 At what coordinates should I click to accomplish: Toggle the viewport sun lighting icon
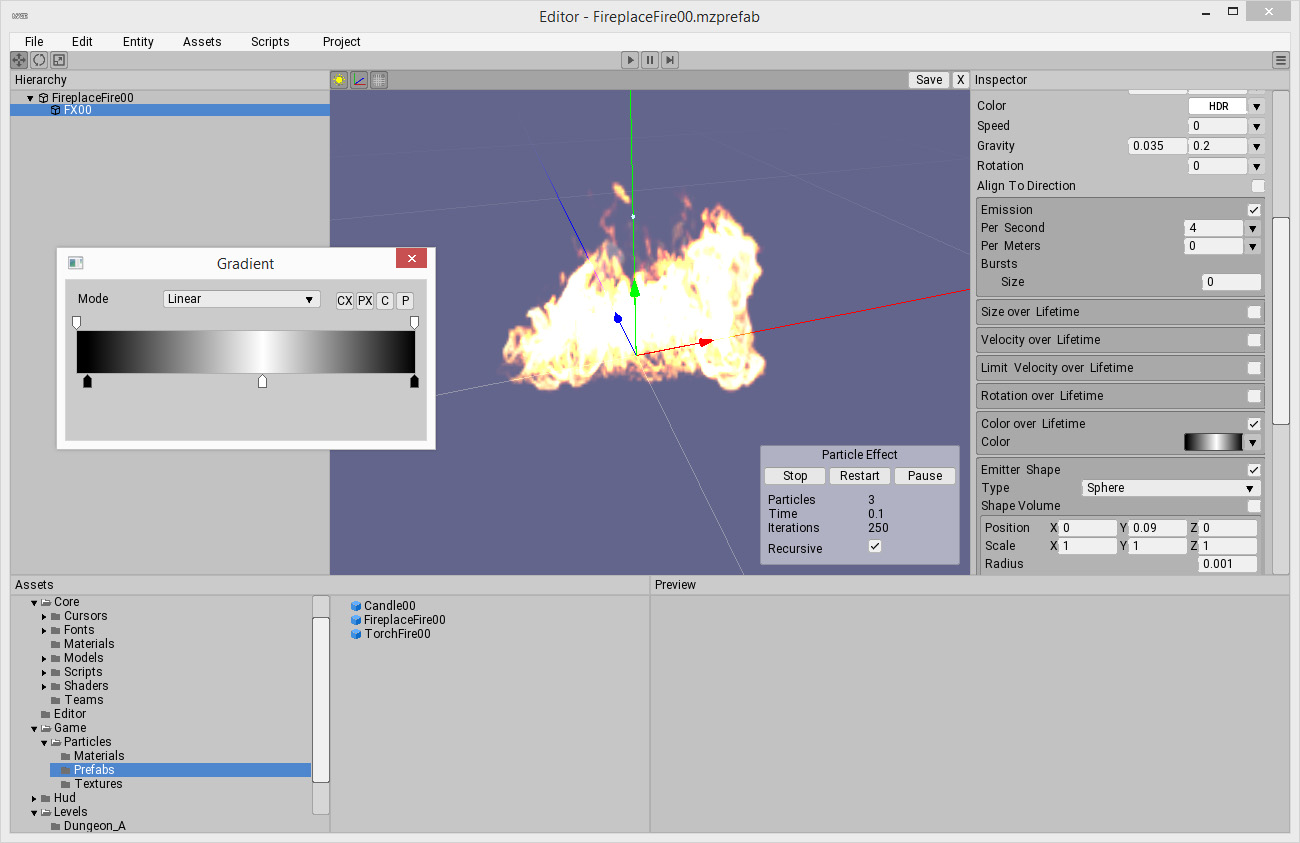339,80
